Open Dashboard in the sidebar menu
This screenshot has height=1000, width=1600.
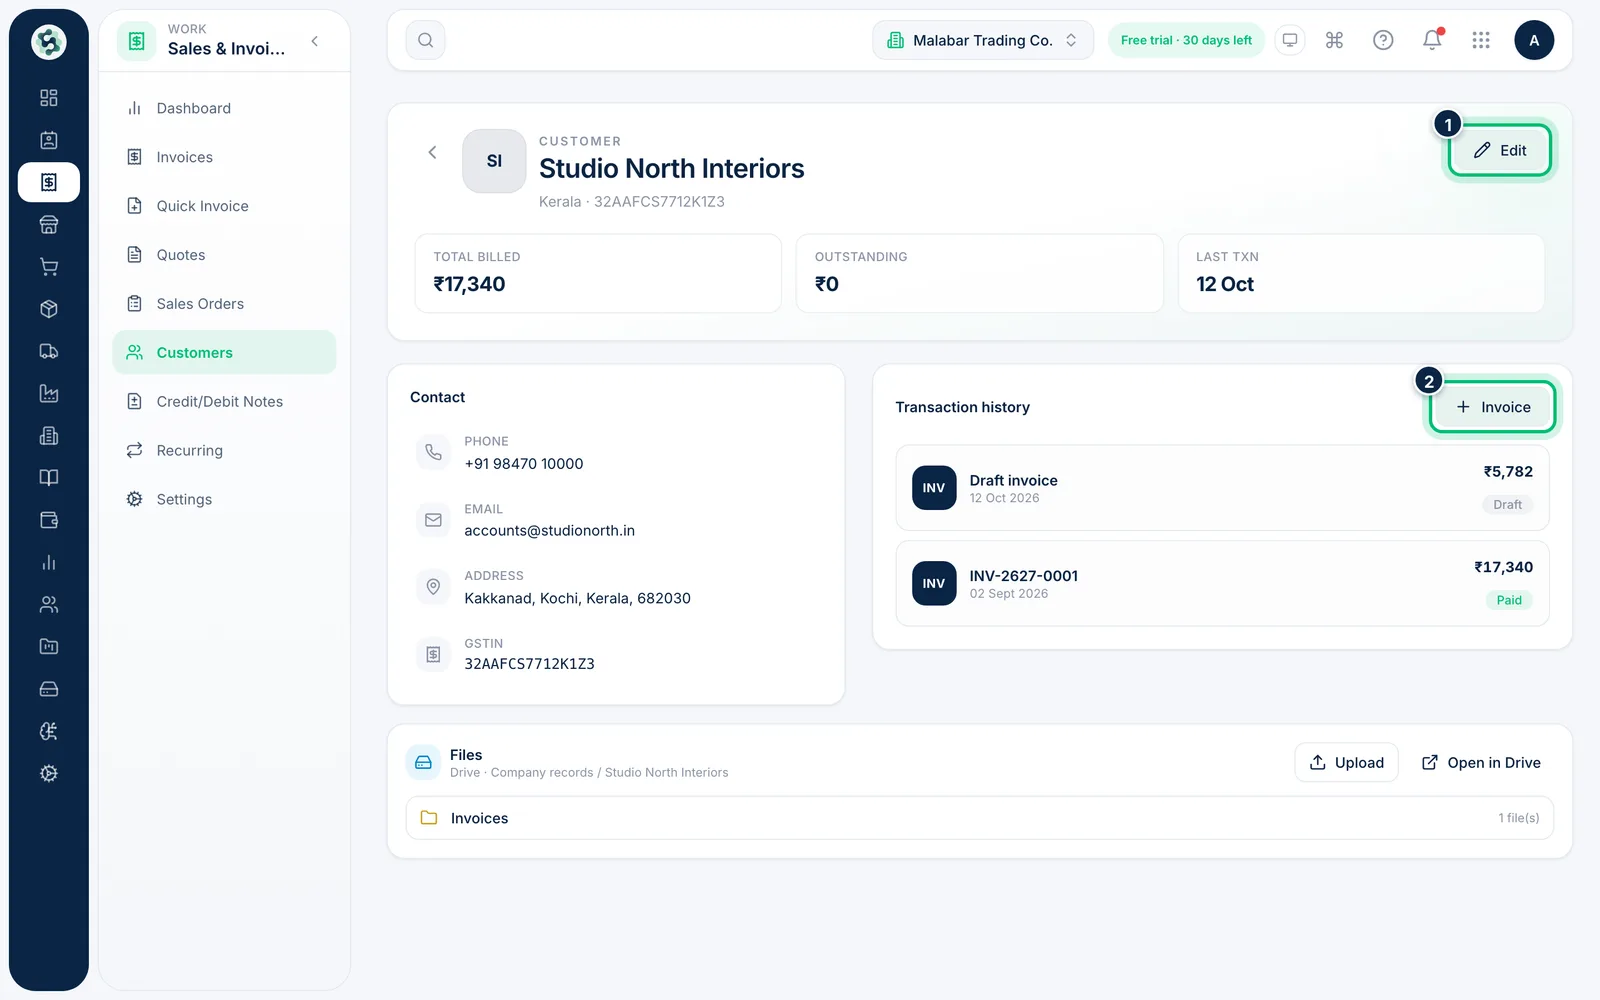(224, 108)
